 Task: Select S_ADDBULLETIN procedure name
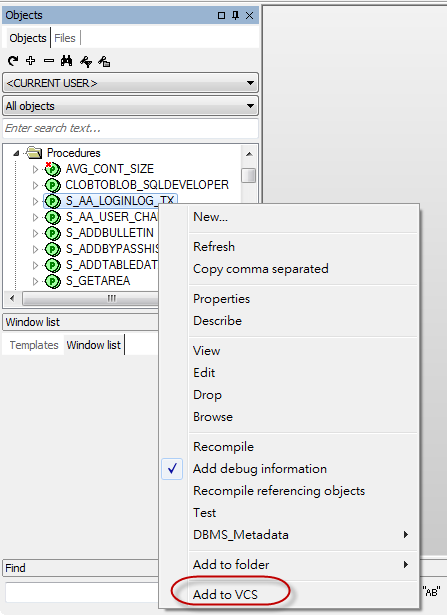tap(110, 233)
